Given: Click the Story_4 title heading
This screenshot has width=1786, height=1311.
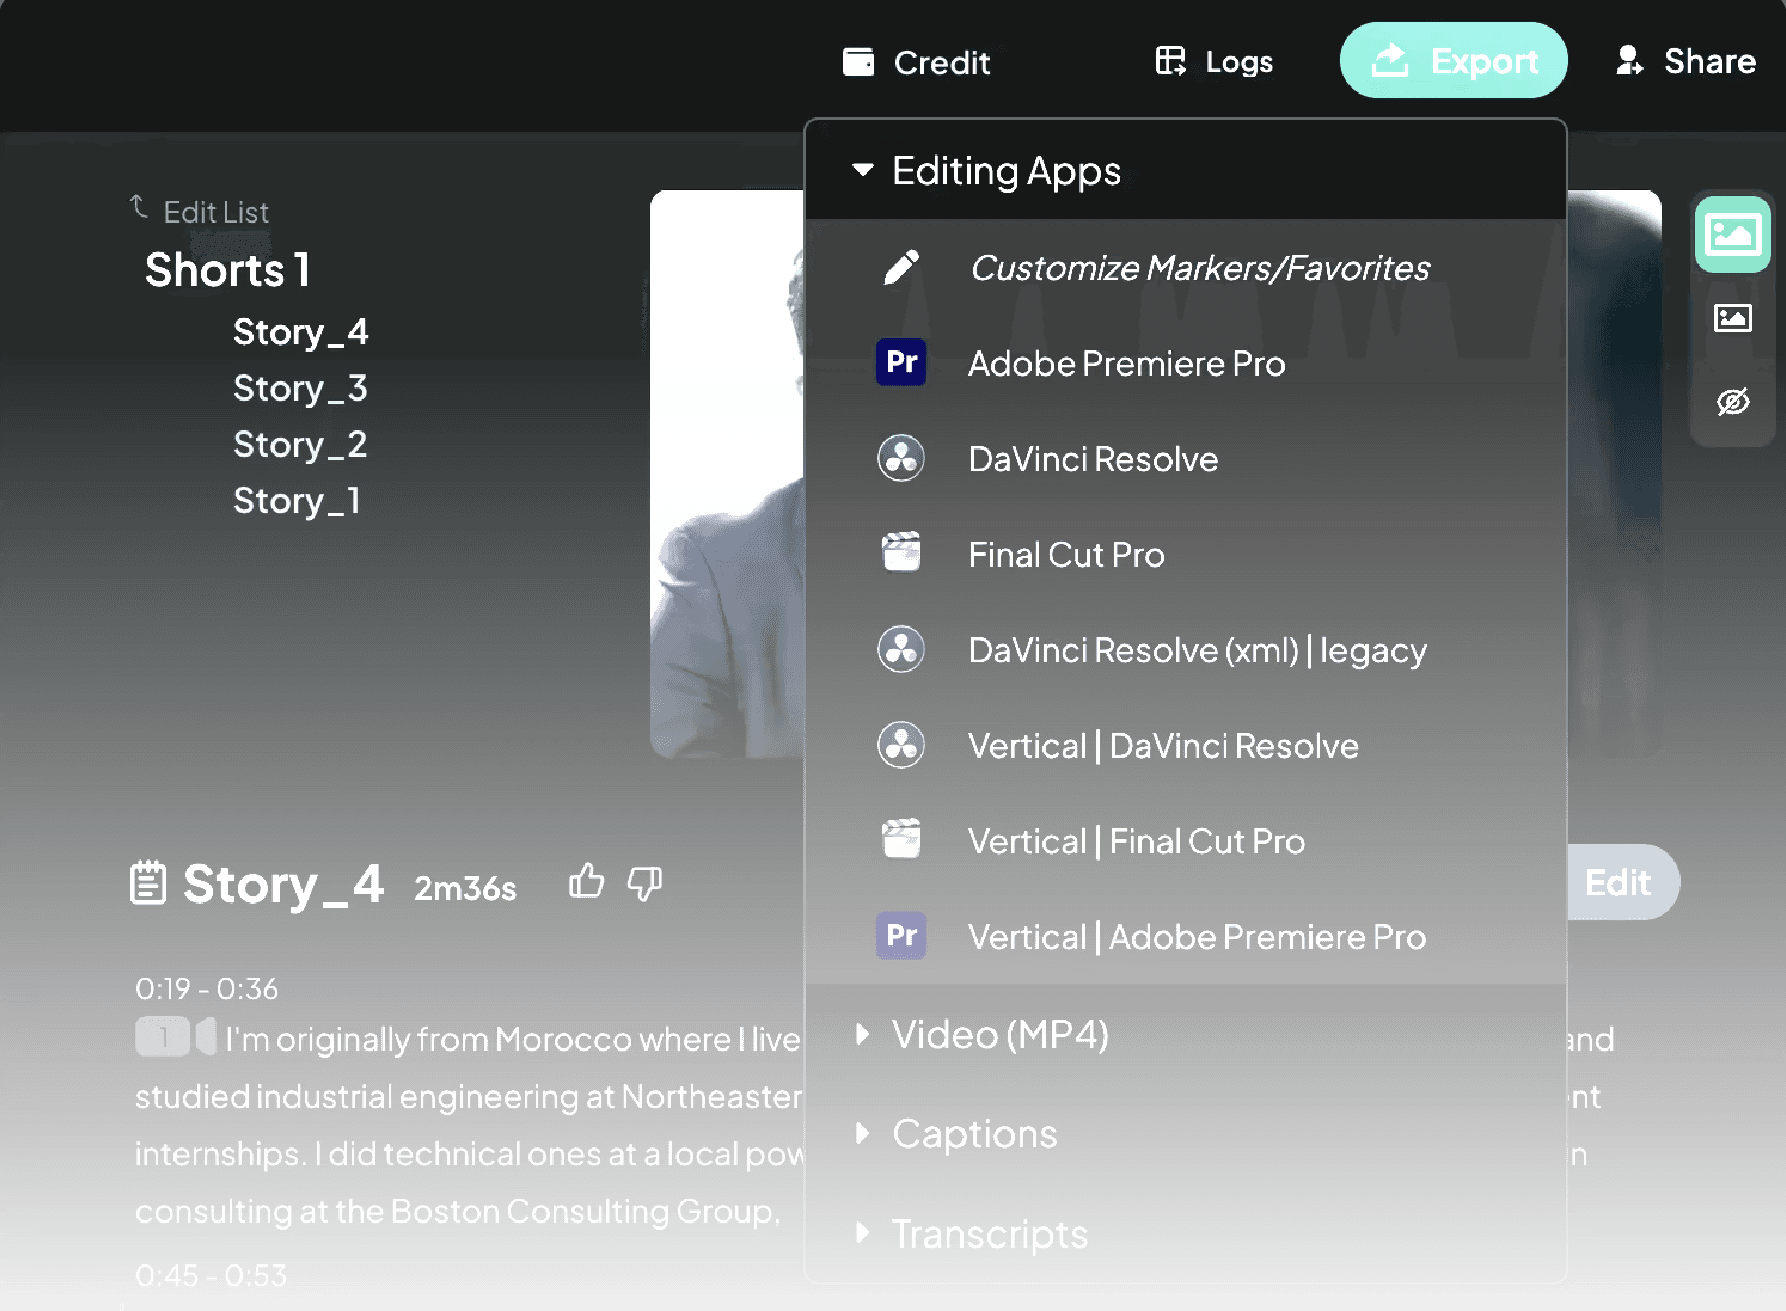Looking at the screenshot, I should click(x=283, y=884).
